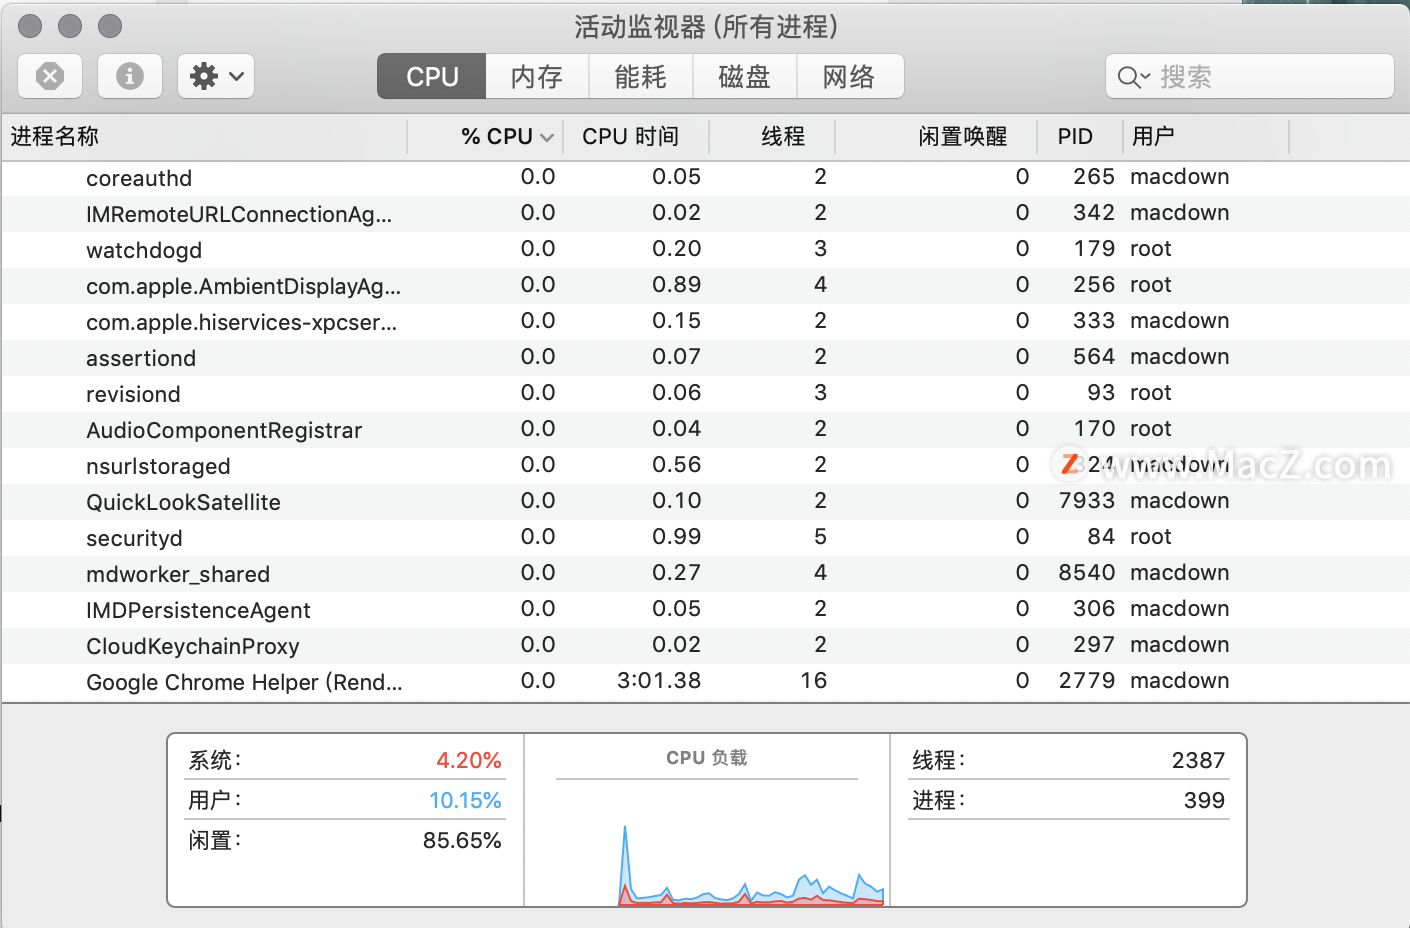
Task: Toggle sort order on % CPU column
Action: tap(486, 137)
